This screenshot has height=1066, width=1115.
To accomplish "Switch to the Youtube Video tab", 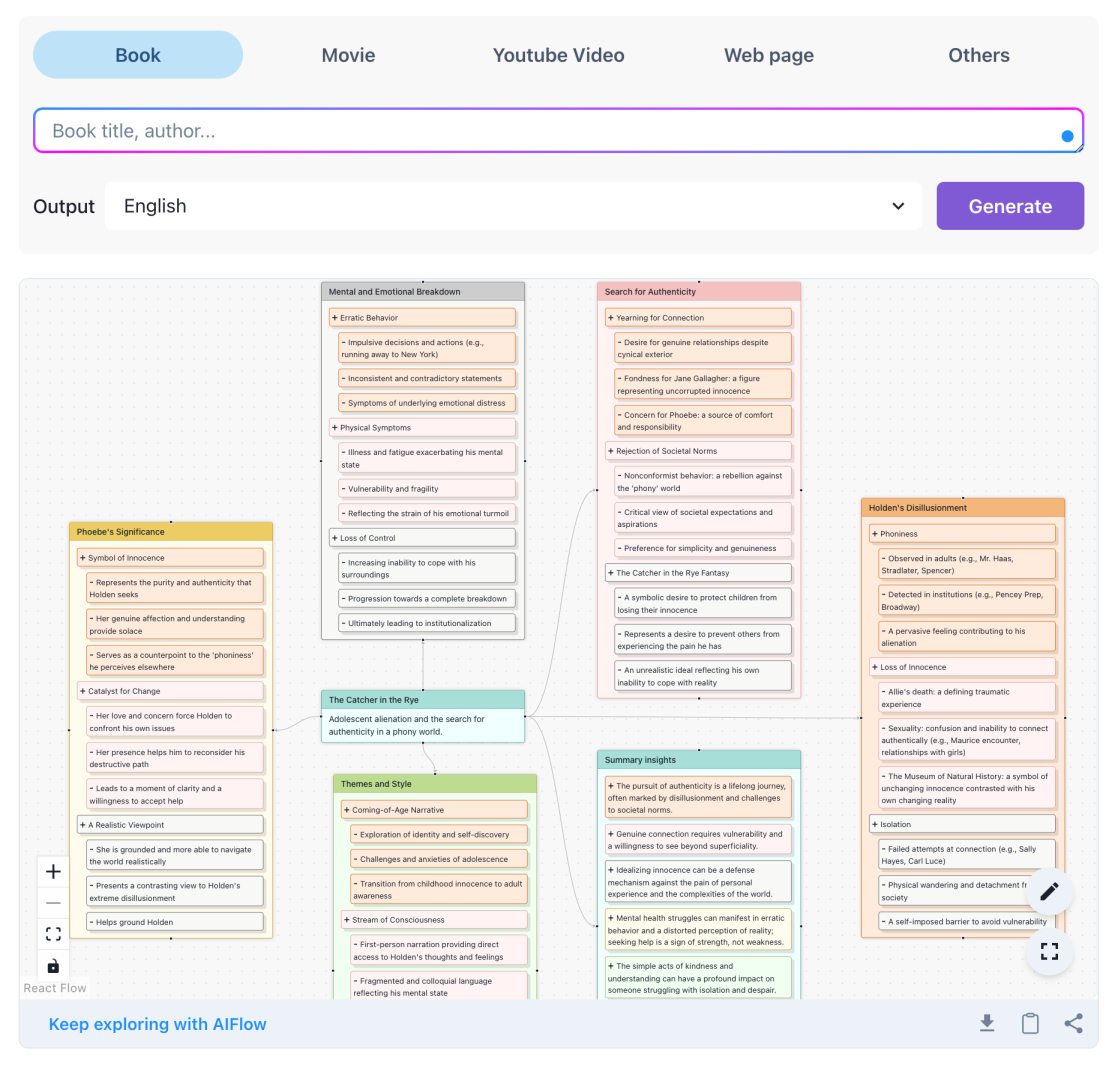I will (x=558, y=55).
